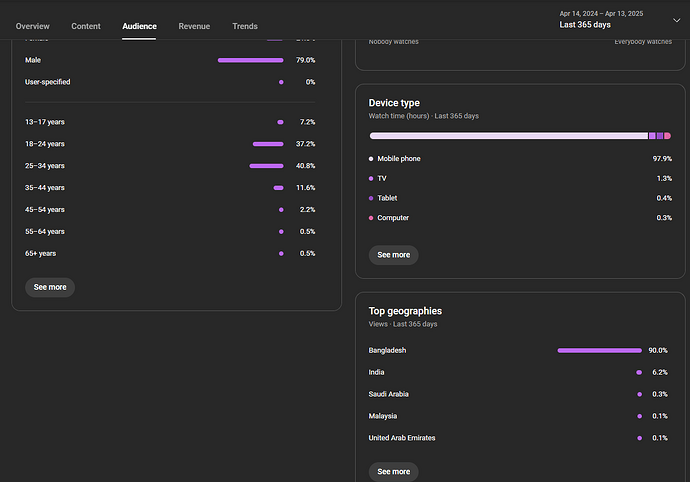The image size is (690, 482).
Task: Click the 13–17 years label
Action: pos(45,122)
